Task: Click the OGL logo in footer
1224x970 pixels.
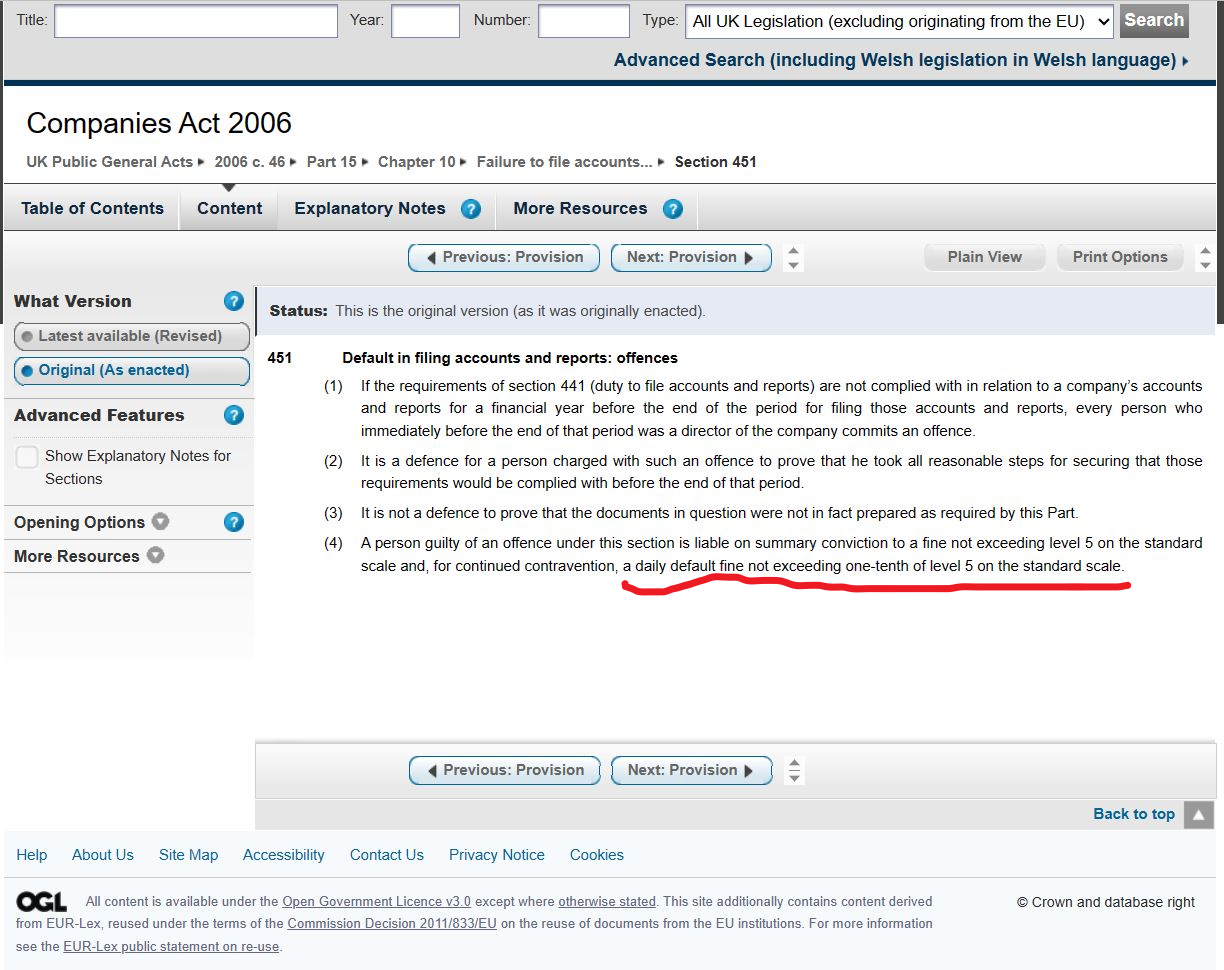Action: pyautogui.click(x=41, y=902)
